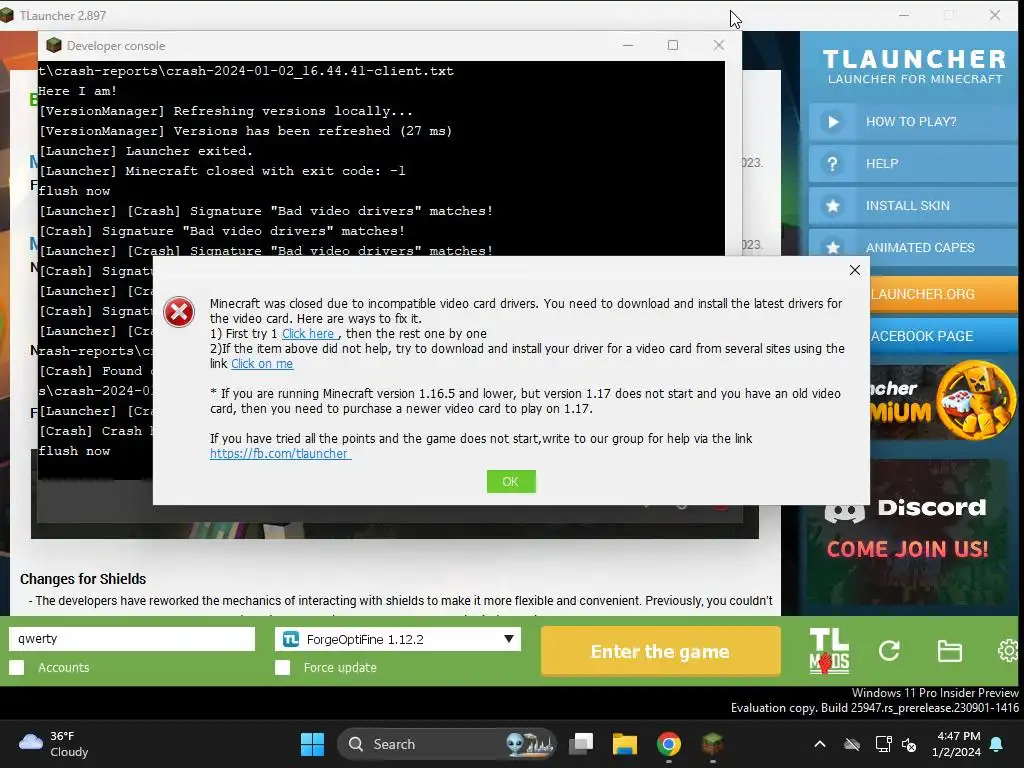Click "Launcher exited." console line
Screen dimensions: 1024x768
pos(146,151)
